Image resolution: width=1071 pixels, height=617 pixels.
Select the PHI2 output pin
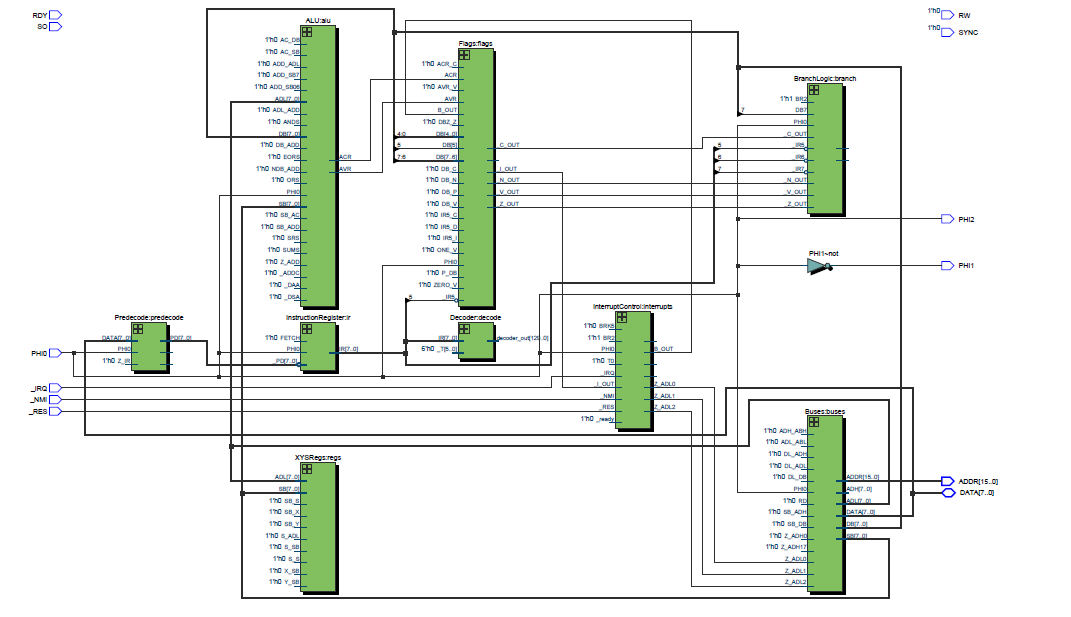coord(948,219)
